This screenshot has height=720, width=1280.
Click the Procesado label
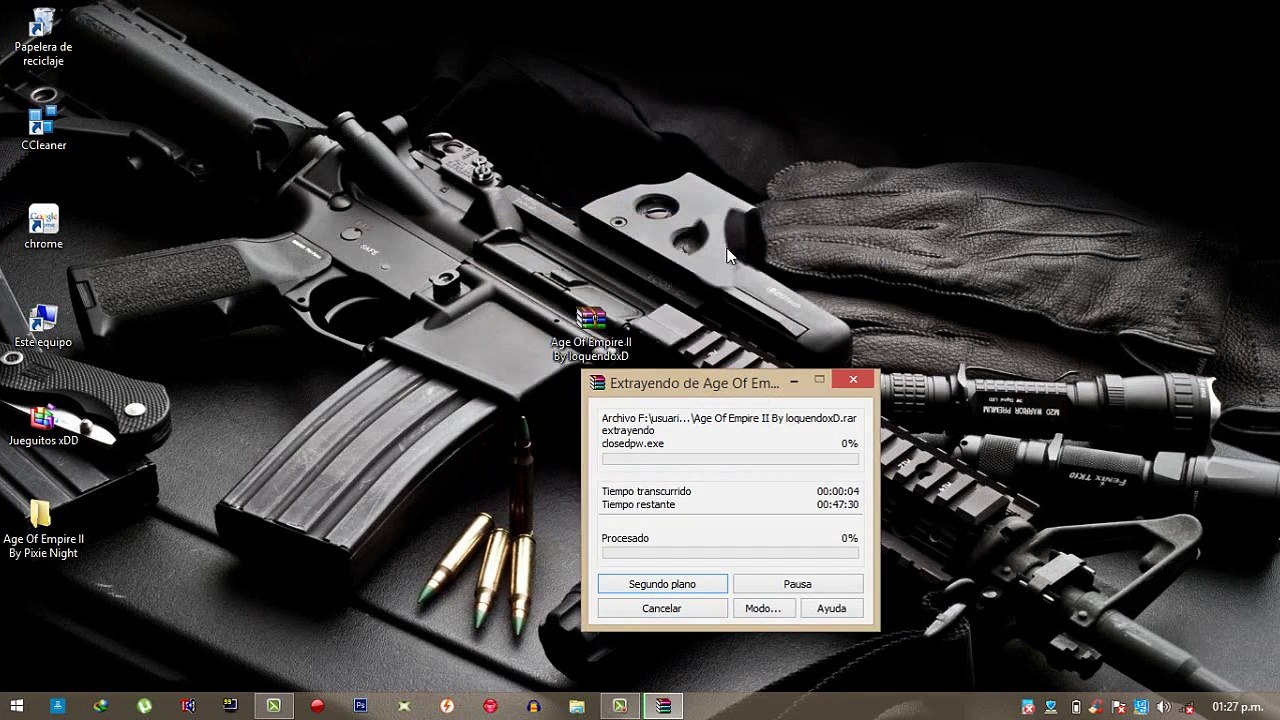625,538
